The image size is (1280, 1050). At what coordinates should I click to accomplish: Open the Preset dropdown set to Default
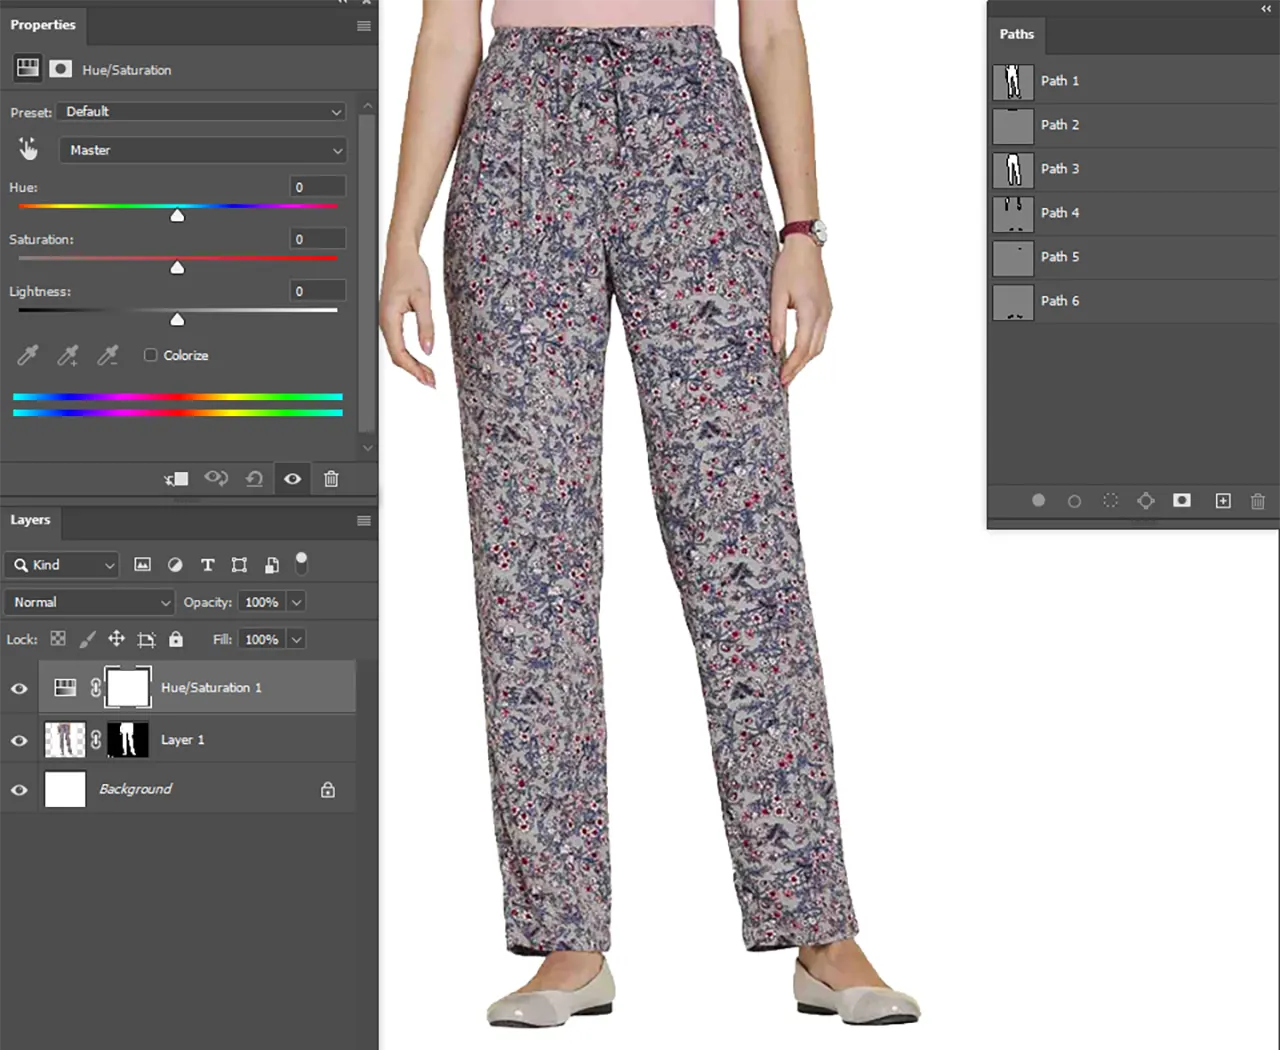point(201,112)
